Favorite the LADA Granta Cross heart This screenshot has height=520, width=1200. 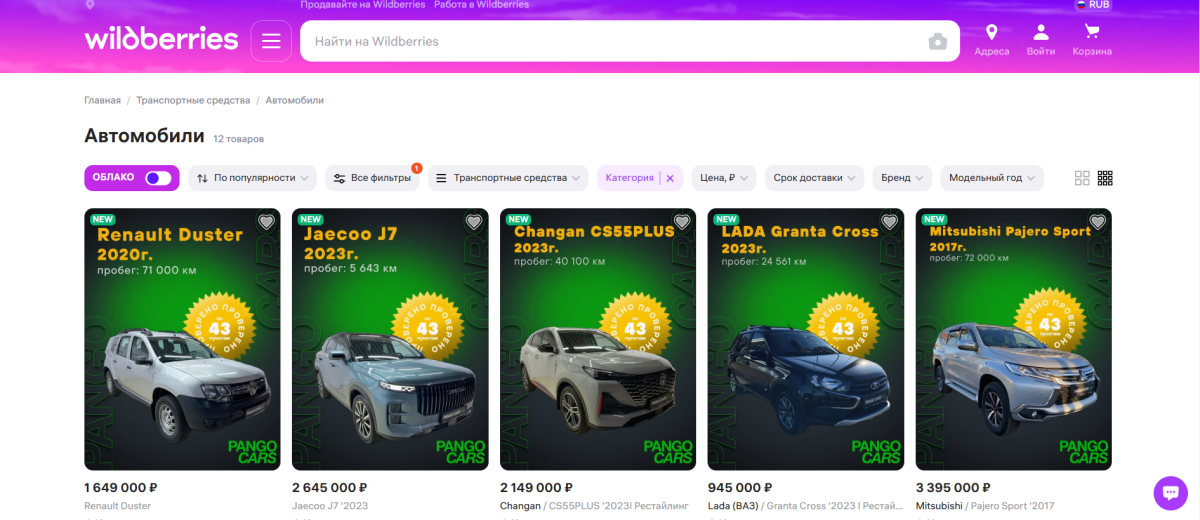pos(890,222)
